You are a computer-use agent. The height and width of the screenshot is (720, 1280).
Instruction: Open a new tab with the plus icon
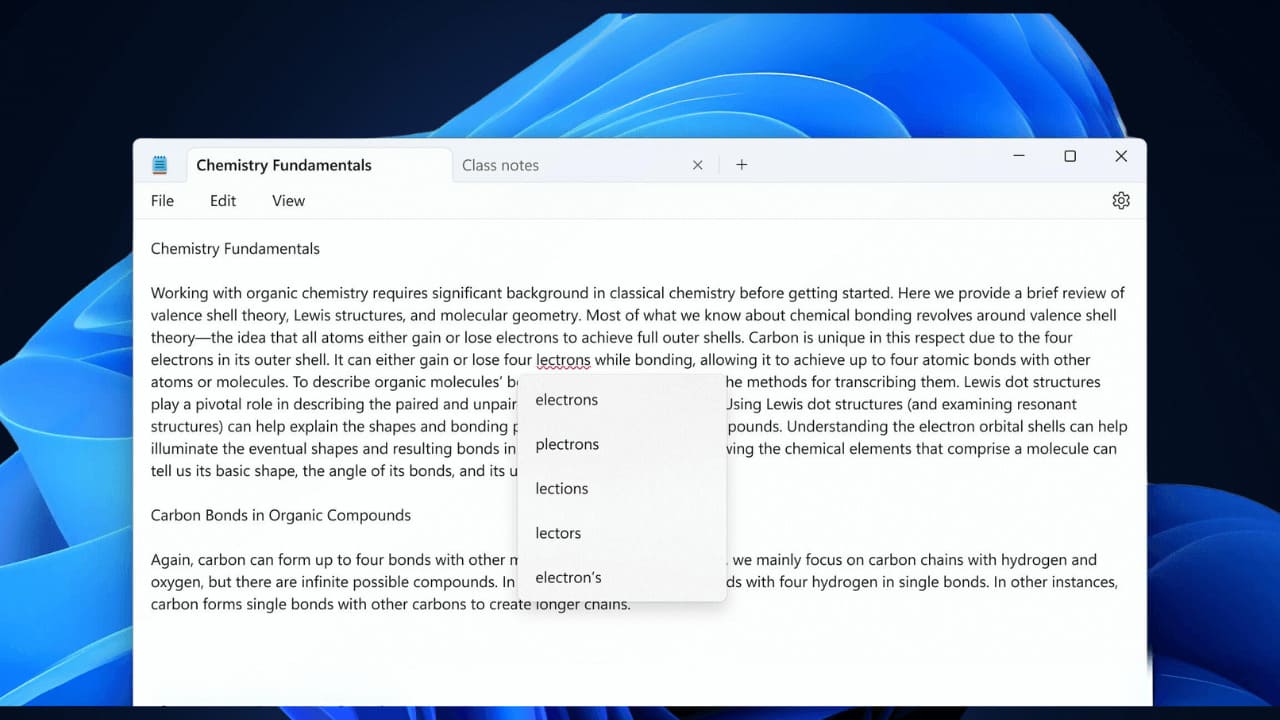(x=741, y=164)
